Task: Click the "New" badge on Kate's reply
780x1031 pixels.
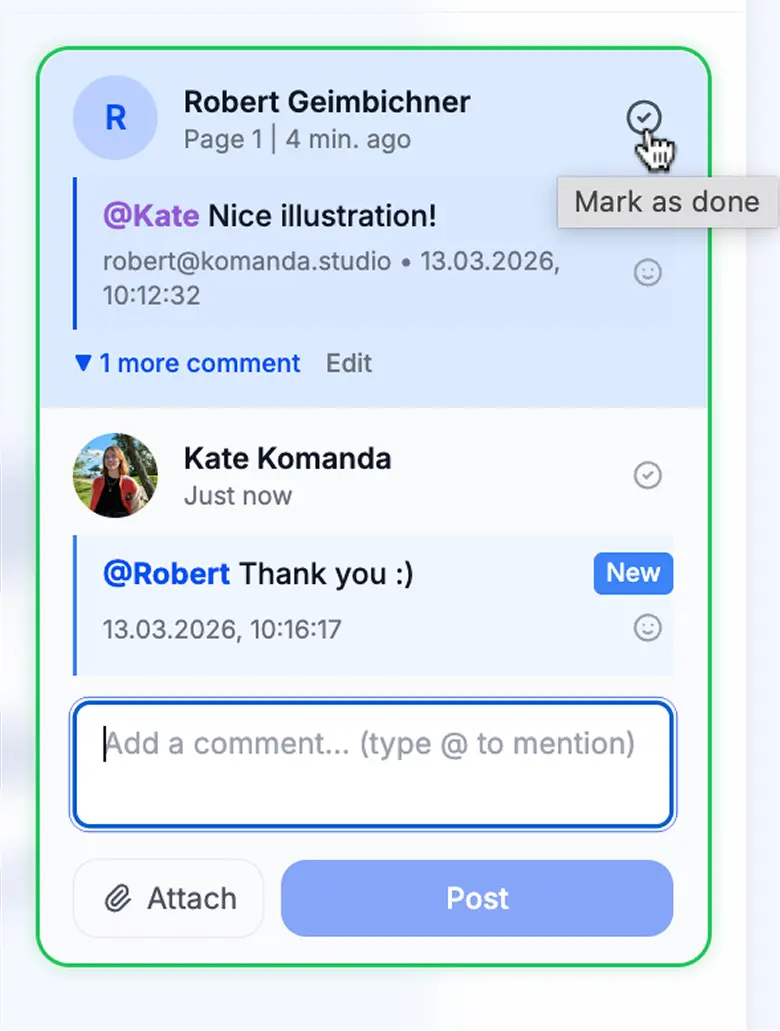Action: tap(633, 573)
